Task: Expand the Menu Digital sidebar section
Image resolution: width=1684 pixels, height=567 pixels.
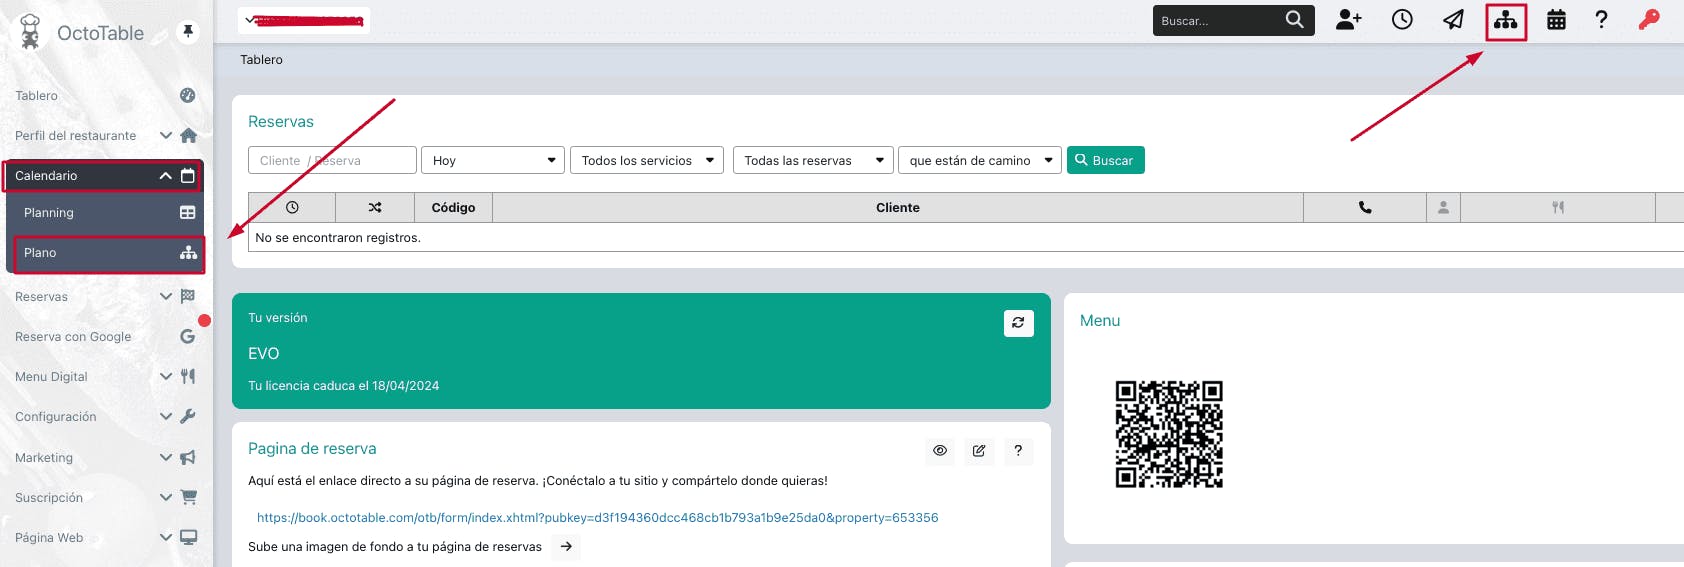Action: (x=166, y=376)
